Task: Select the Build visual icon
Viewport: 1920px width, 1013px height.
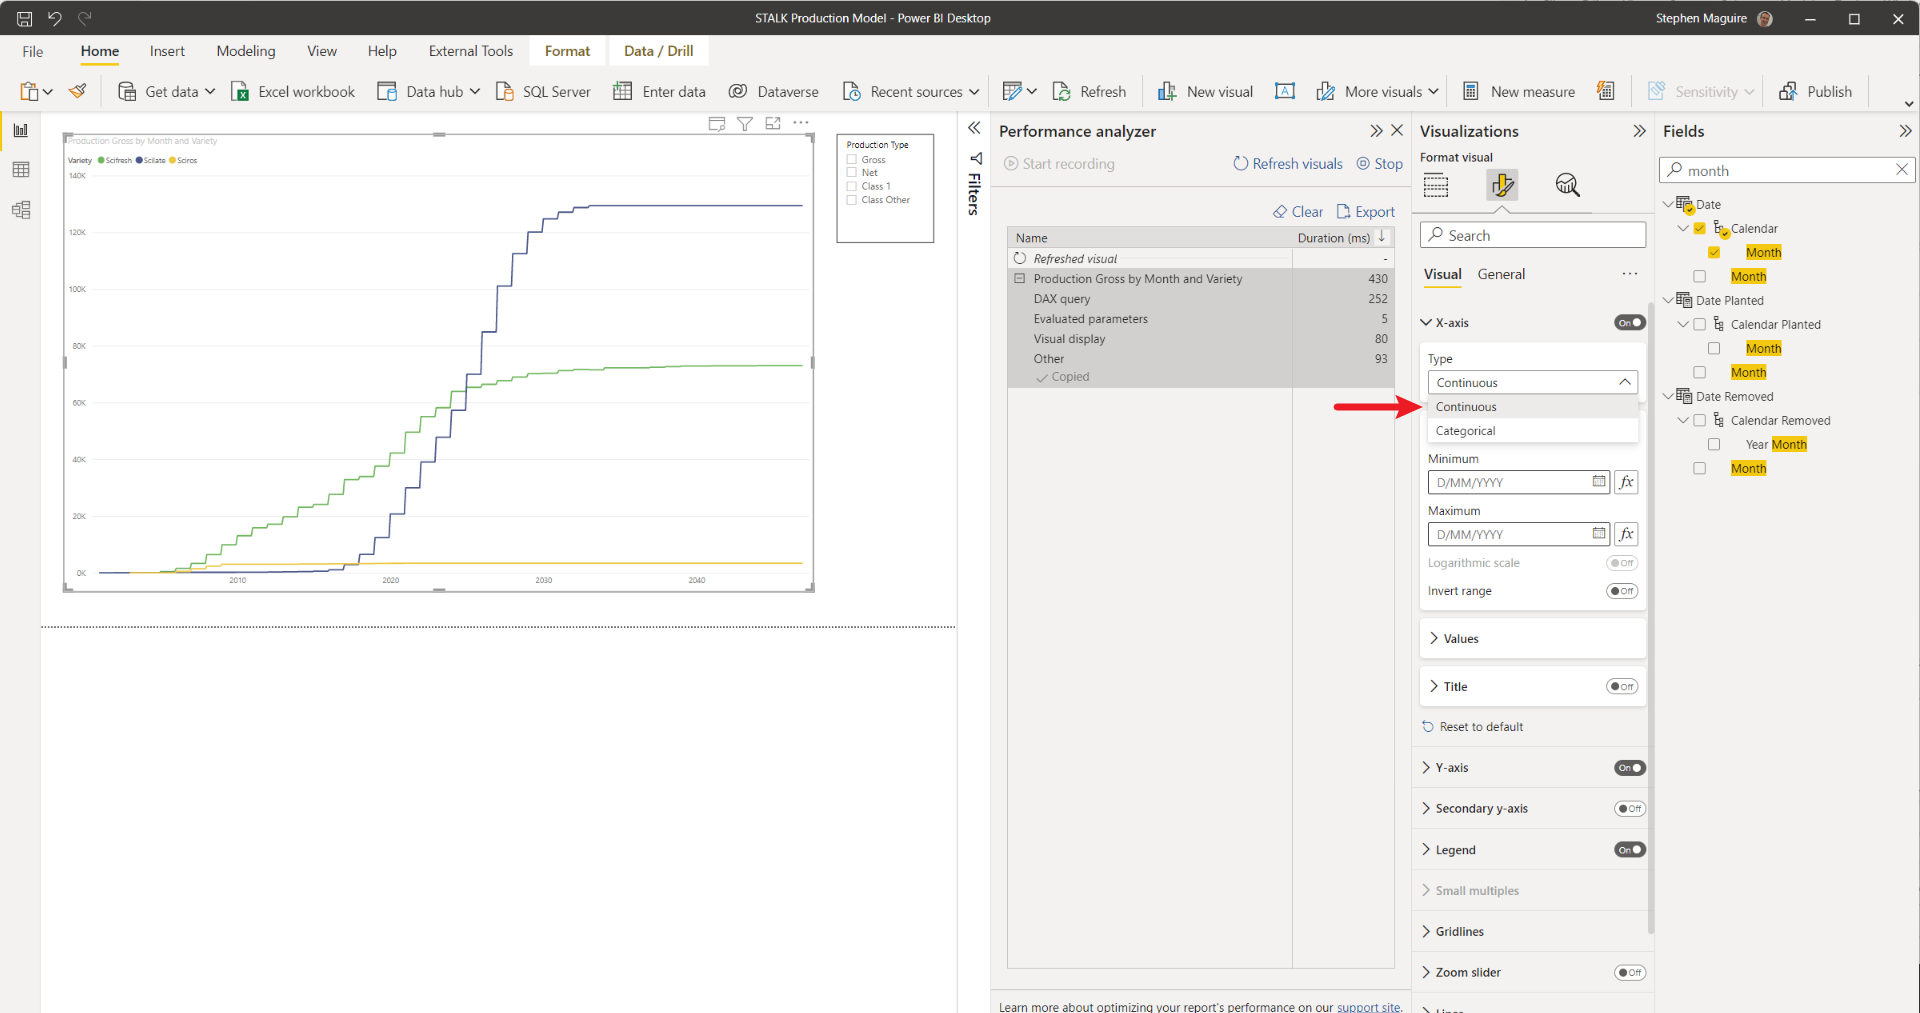Action: point(1436,185)
